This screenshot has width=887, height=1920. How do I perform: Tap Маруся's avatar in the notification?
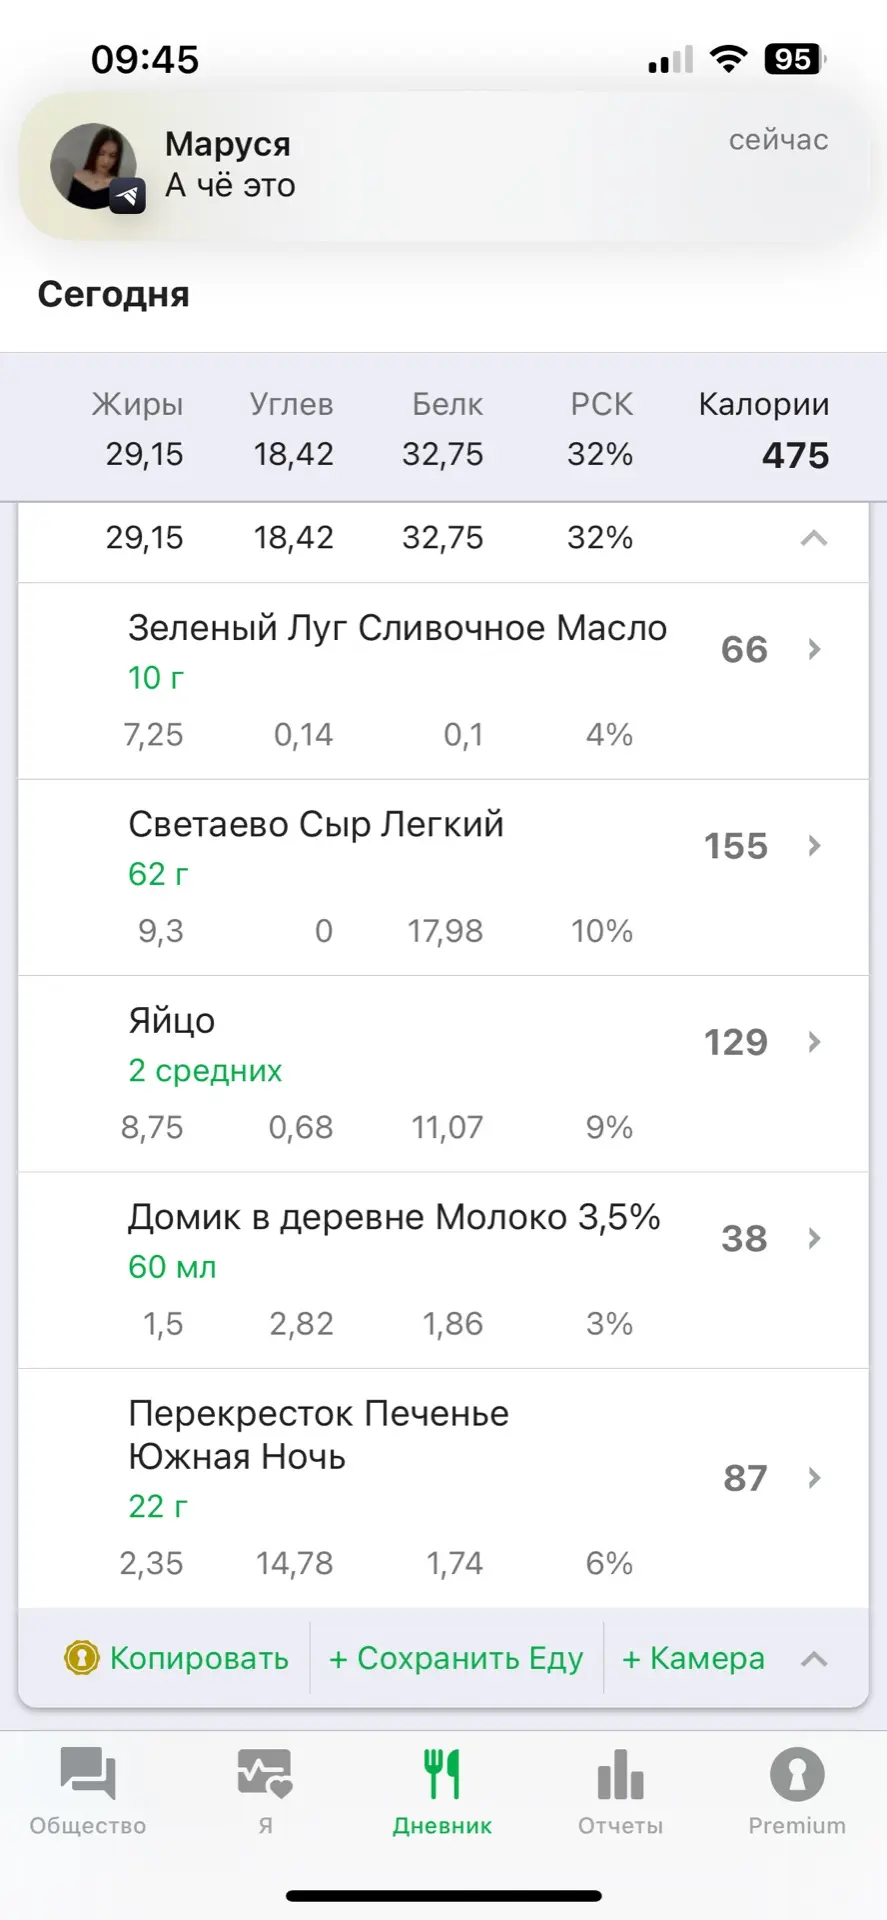pos(95,167)
